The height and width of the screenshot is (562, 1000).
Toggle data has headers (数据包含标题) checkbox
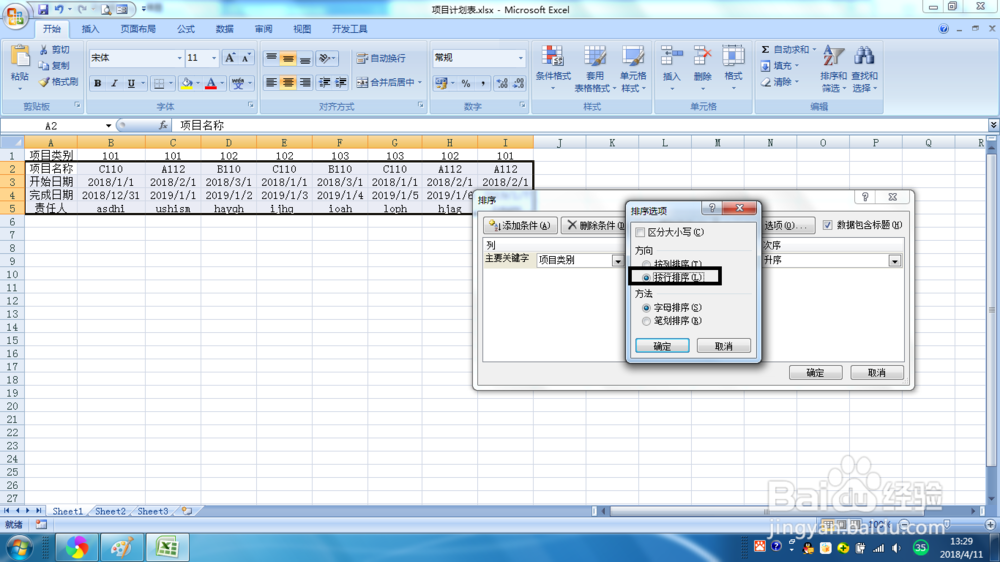pyautogui.click(x=827, y=225)
